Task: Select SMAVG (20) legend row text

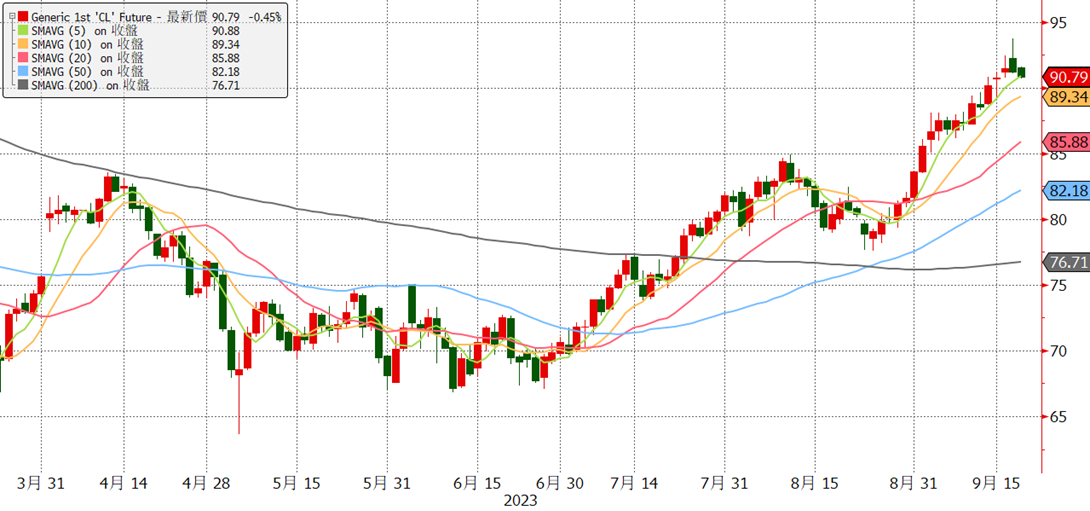Action: point(88,57)
